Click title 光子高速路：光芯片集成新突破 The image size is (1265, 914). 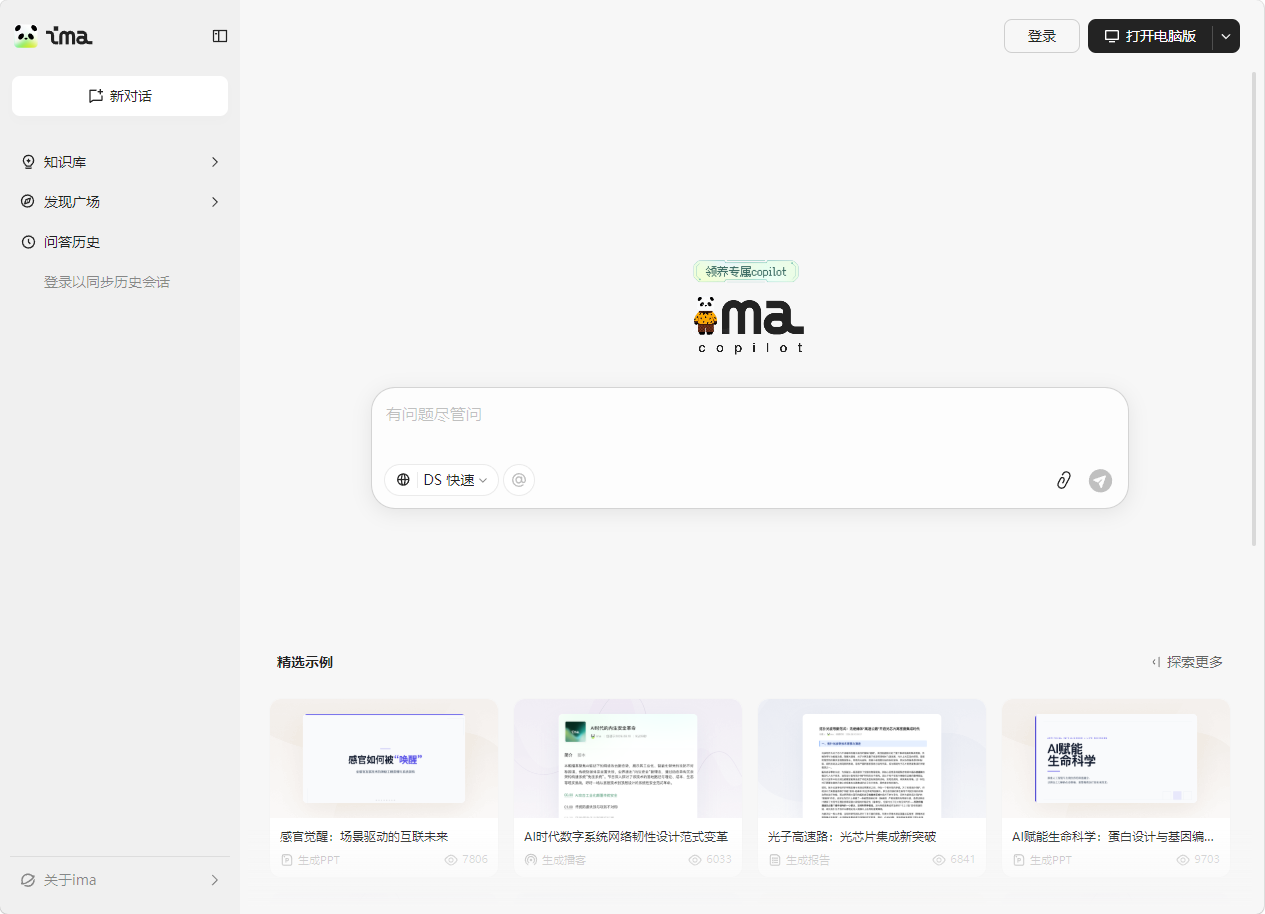pyautogui.click(x=852, y=836)
